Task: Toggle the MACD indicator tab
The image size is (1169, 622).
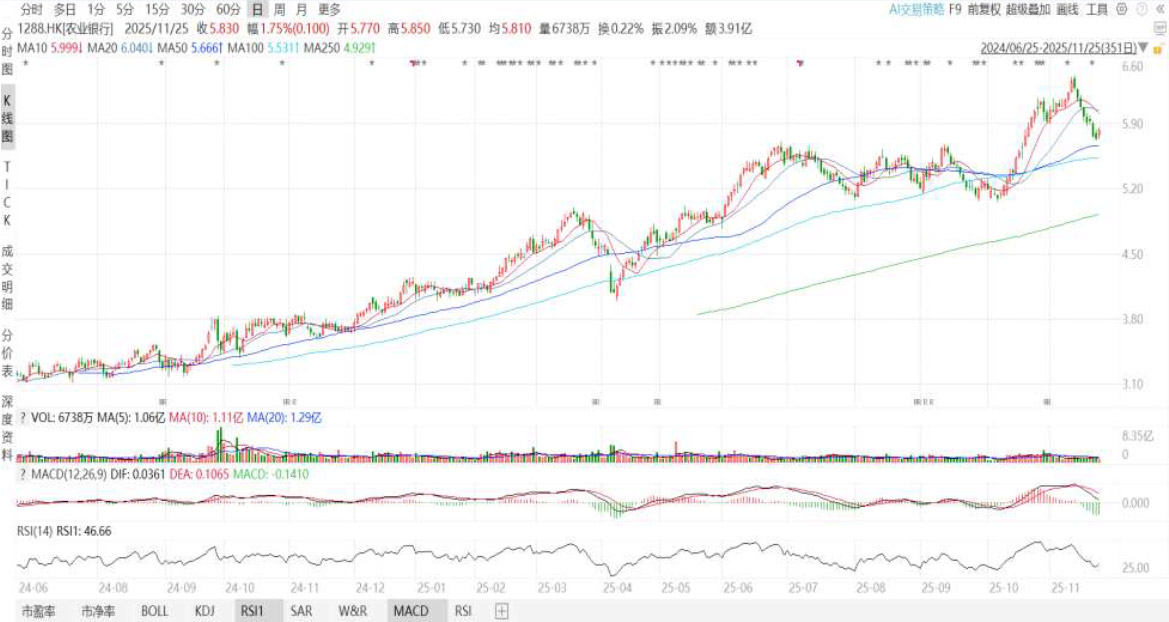Action: tap(410, 610)
